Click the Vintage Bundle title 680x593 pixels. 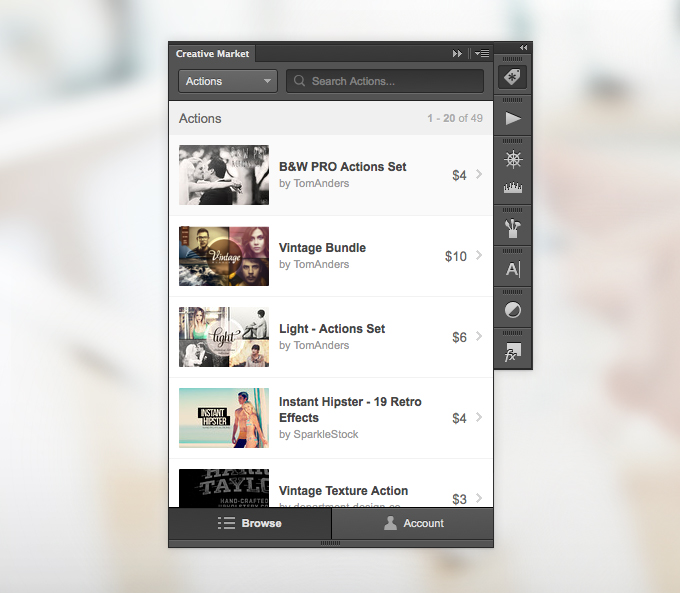pyautogui.click(x=322, y=248)
